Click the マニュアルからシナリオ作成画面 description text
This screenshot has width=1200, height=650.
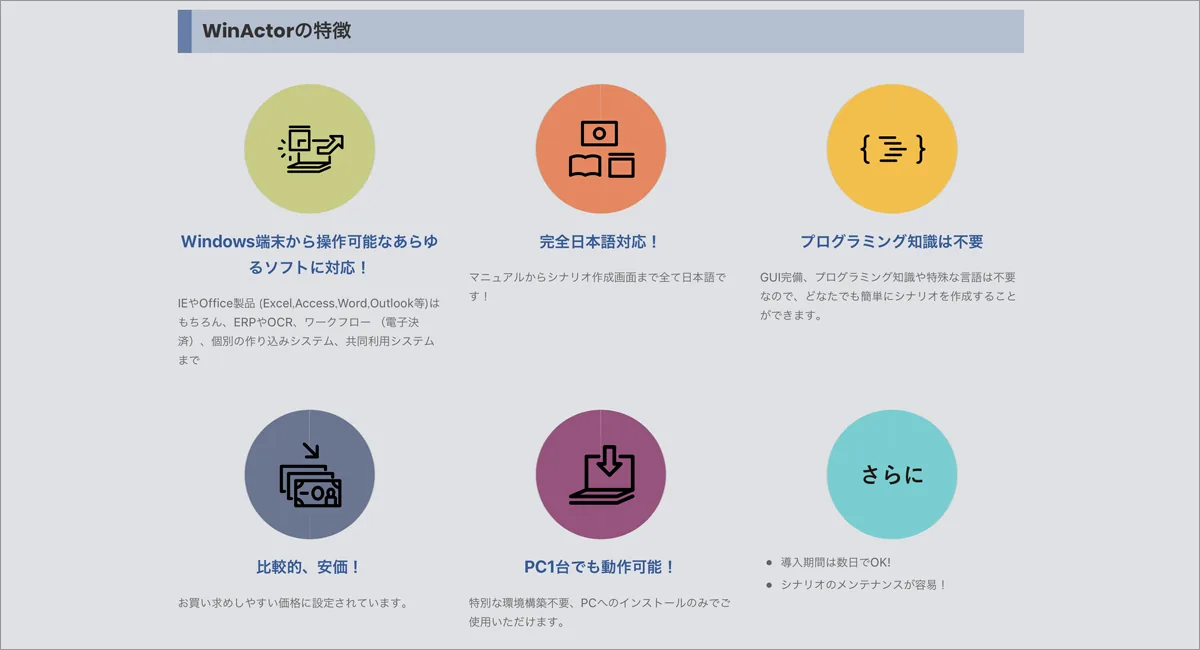click(x=598, y=286)
